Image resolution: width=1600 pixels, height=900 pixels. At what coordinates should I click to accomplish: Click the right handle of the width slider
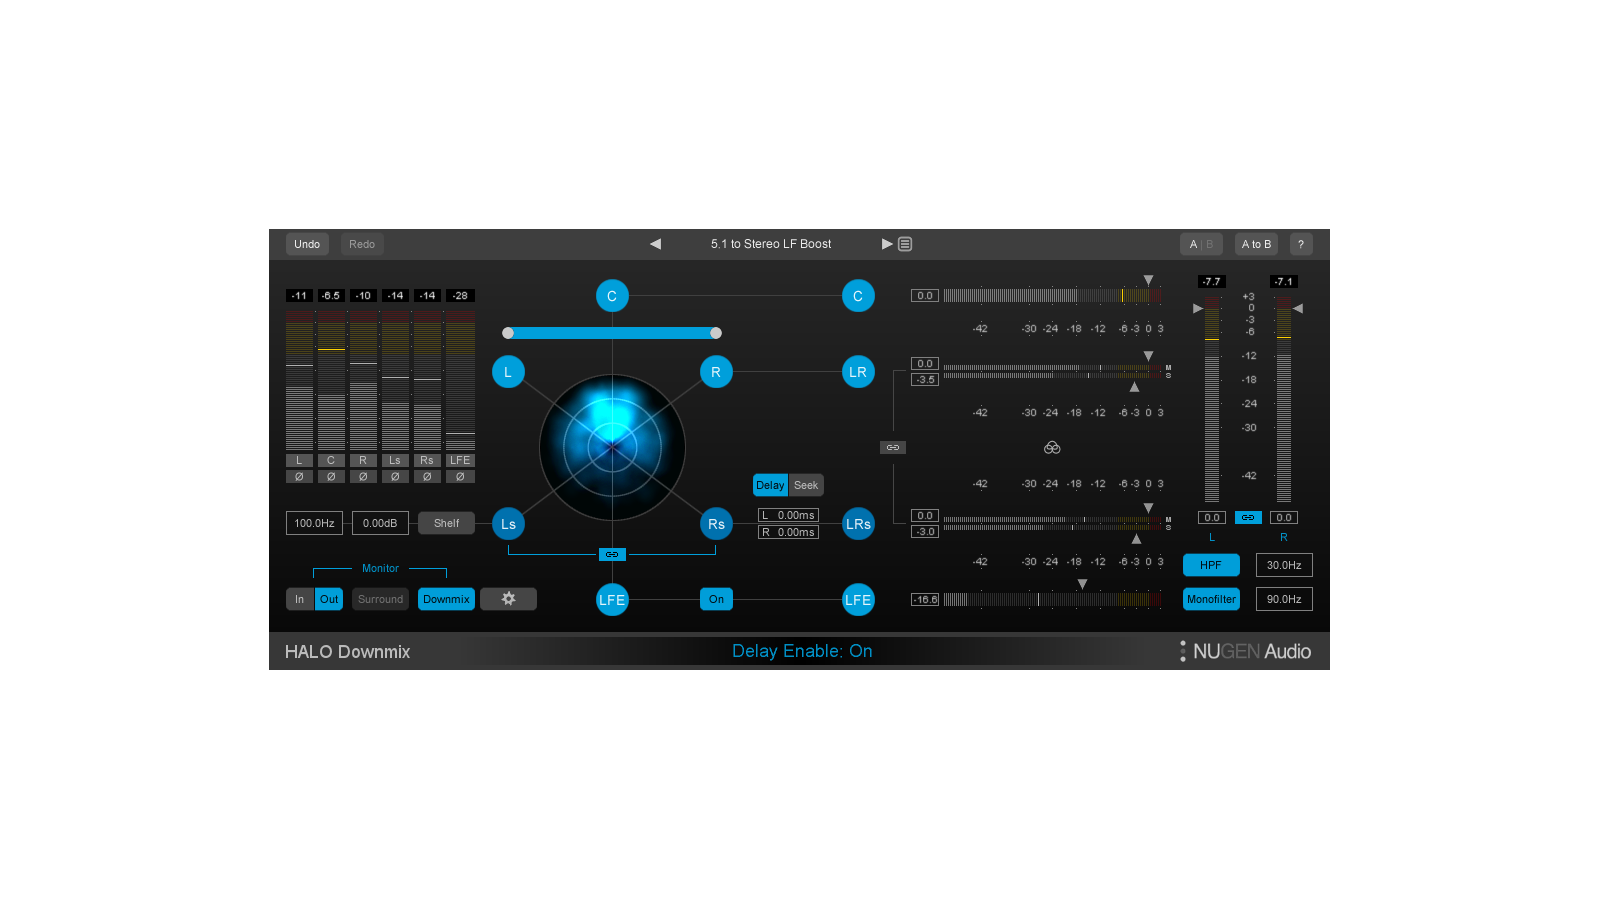pos(716,333)
